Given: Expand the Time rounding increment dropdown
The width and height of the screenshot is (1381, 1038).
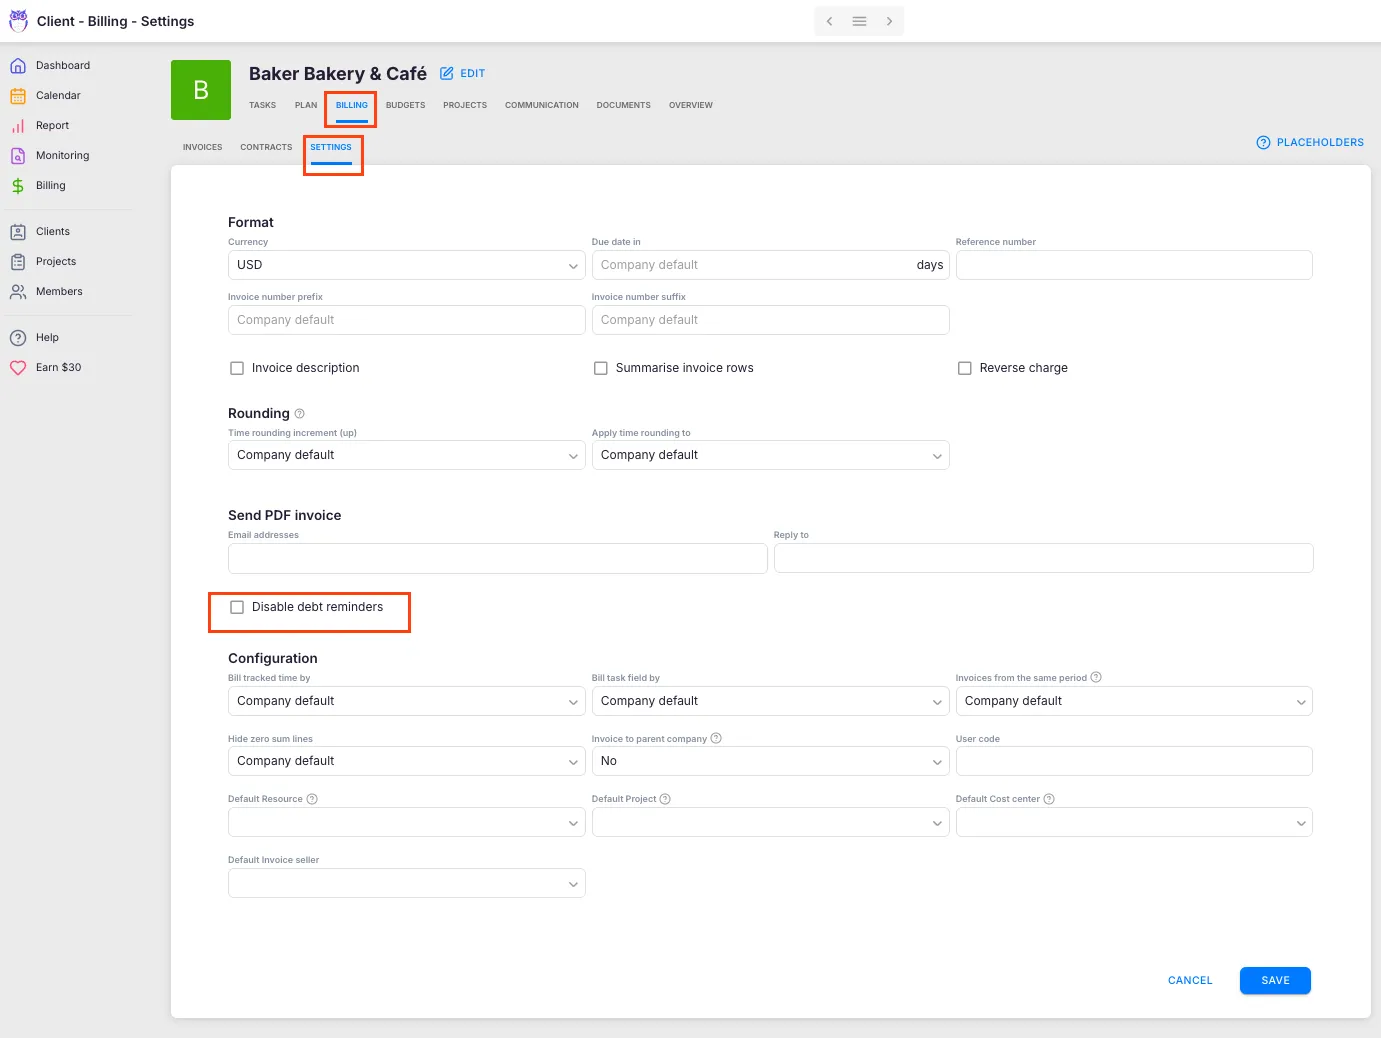Looking at the screenshot, I should [x=405, y=455].
